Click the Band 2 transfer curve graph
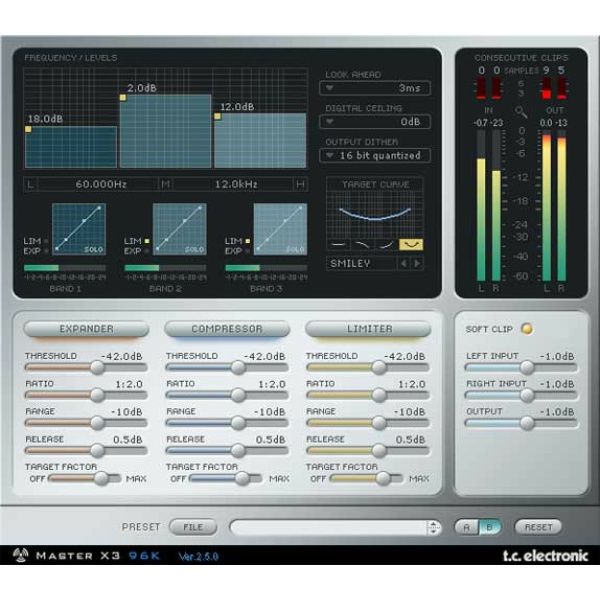Viewport: 600px width, 600px height. coord(180,229)
